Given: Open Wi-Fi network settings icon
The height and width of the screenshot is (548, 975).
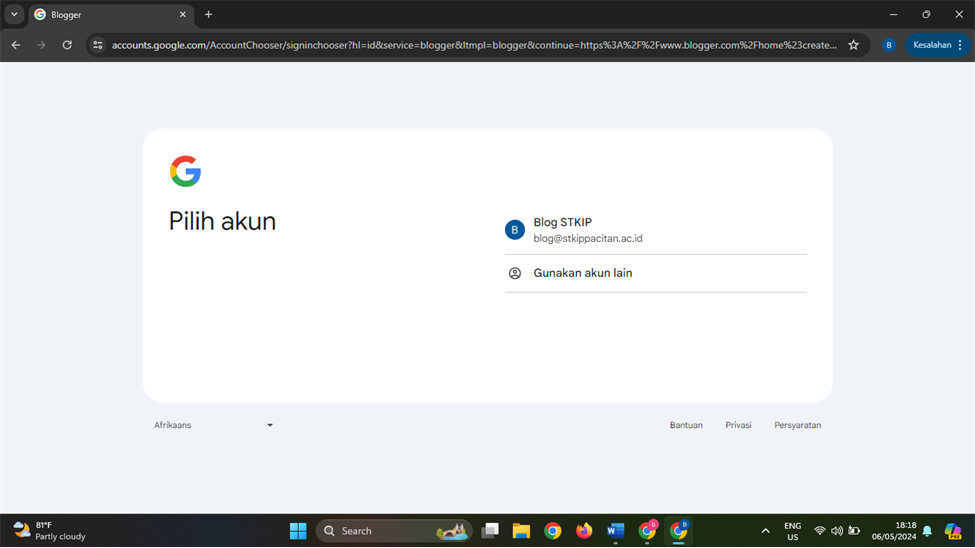Looking at the screenshot, I should (x=820, y=531).
